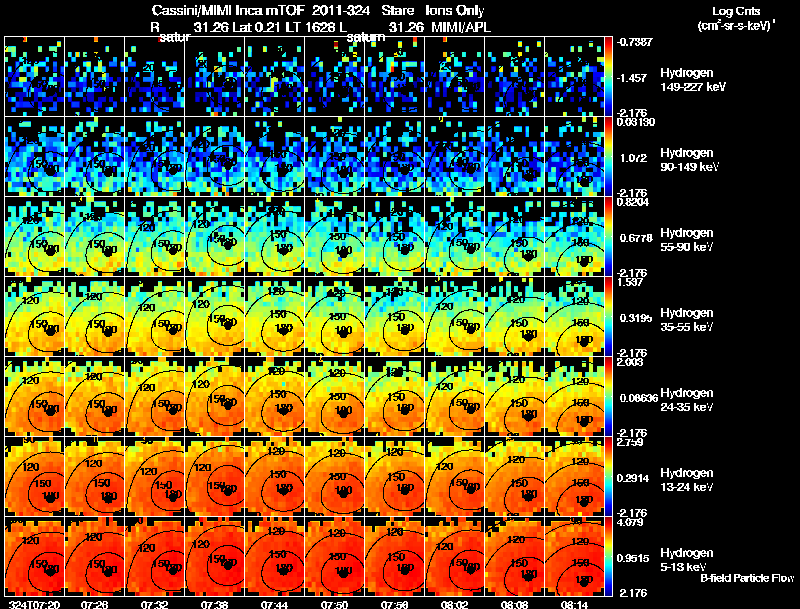The height and width of the screenshot is (609, 800).
Task: Click the Hydrogen 90-149 keV row label
Action: (689, 160)
